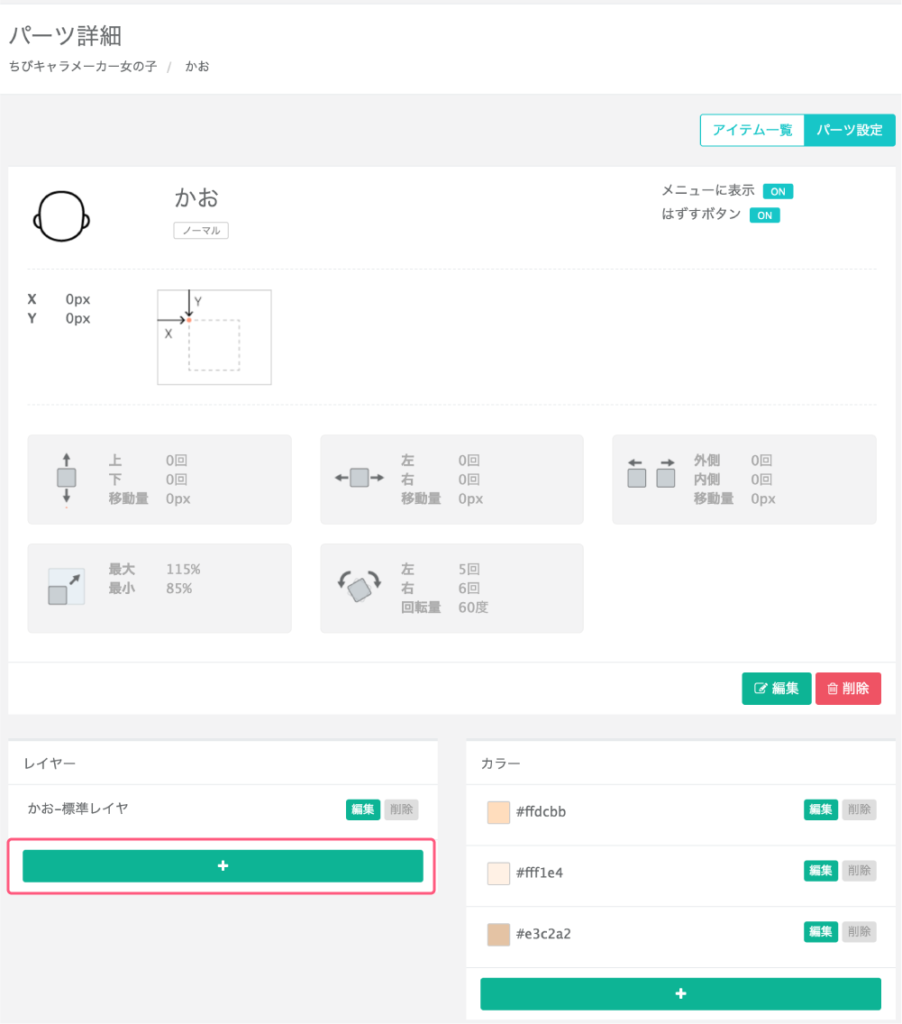Select the パーツ設定 tab
This screenshot has width=902, height=1024.
tap(849, 130)
